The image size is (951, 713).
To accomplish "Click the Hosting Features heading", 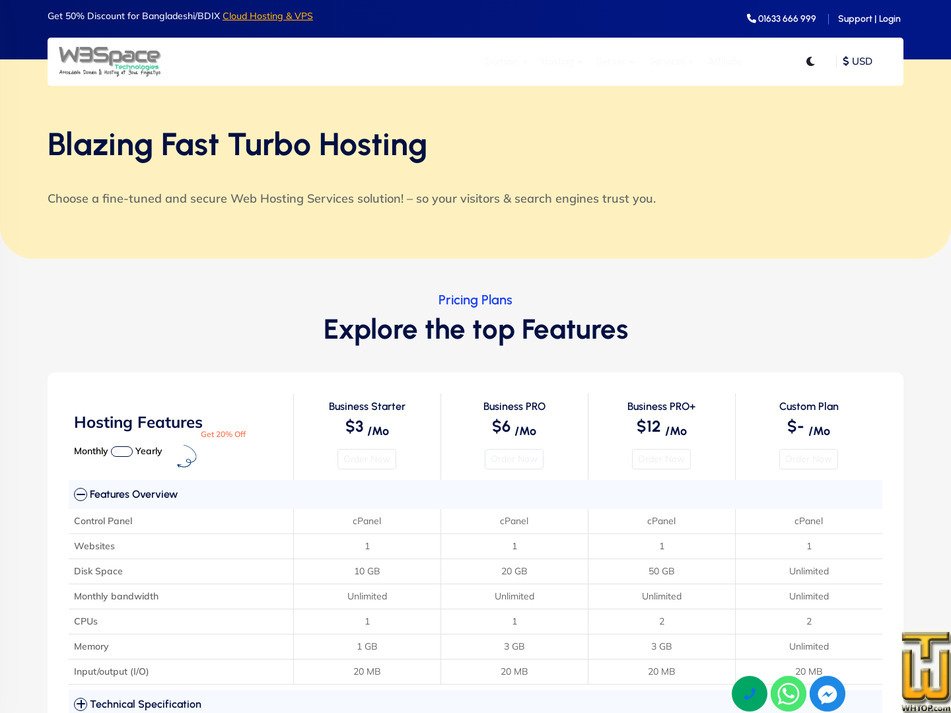I will 138,423.
